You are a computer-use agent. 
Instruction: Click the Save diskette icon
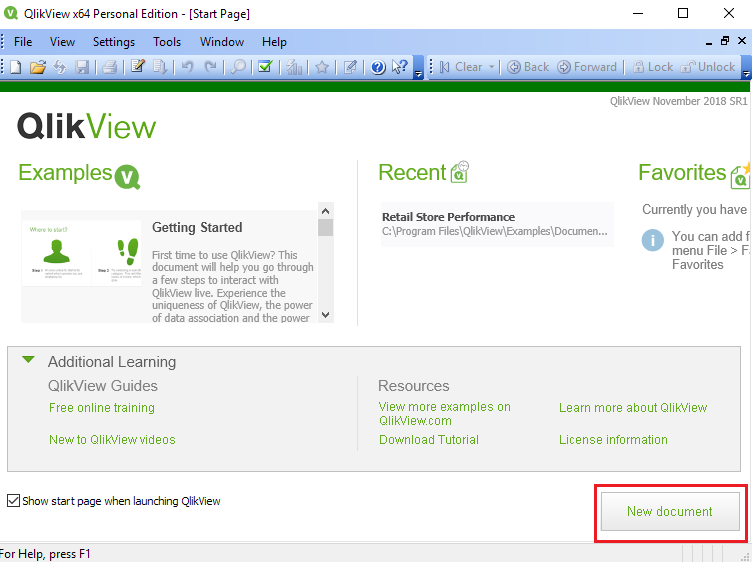(x=82, y=67)
